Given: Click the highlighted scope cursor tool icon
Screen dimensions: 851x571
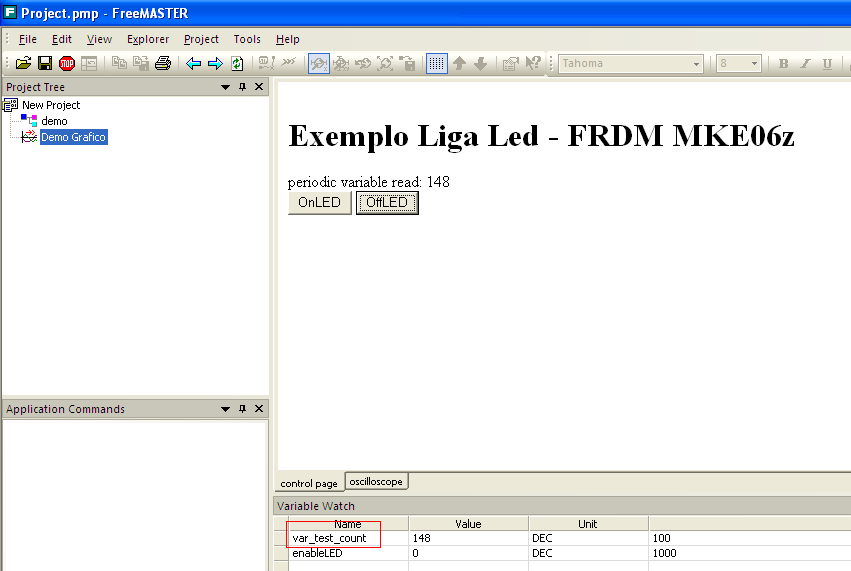Looking at the screenshot, I should pos(319,64).
